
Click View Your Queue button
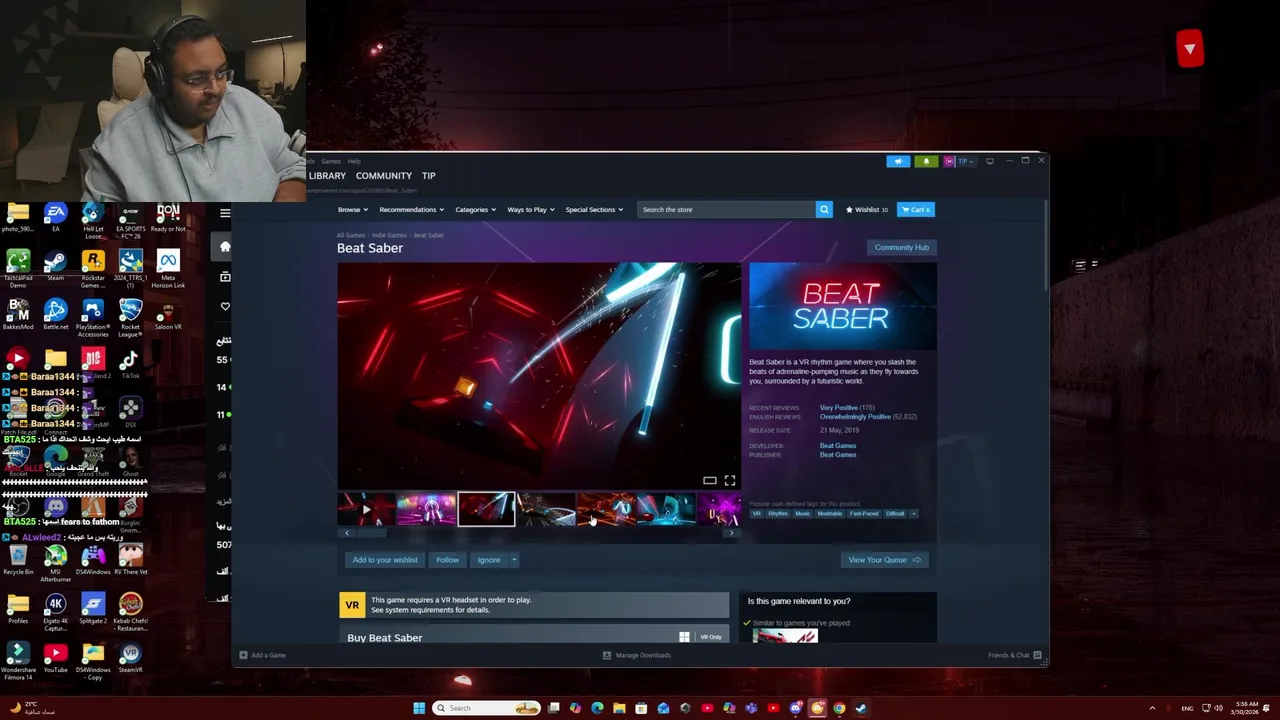[x=885, y=560]
